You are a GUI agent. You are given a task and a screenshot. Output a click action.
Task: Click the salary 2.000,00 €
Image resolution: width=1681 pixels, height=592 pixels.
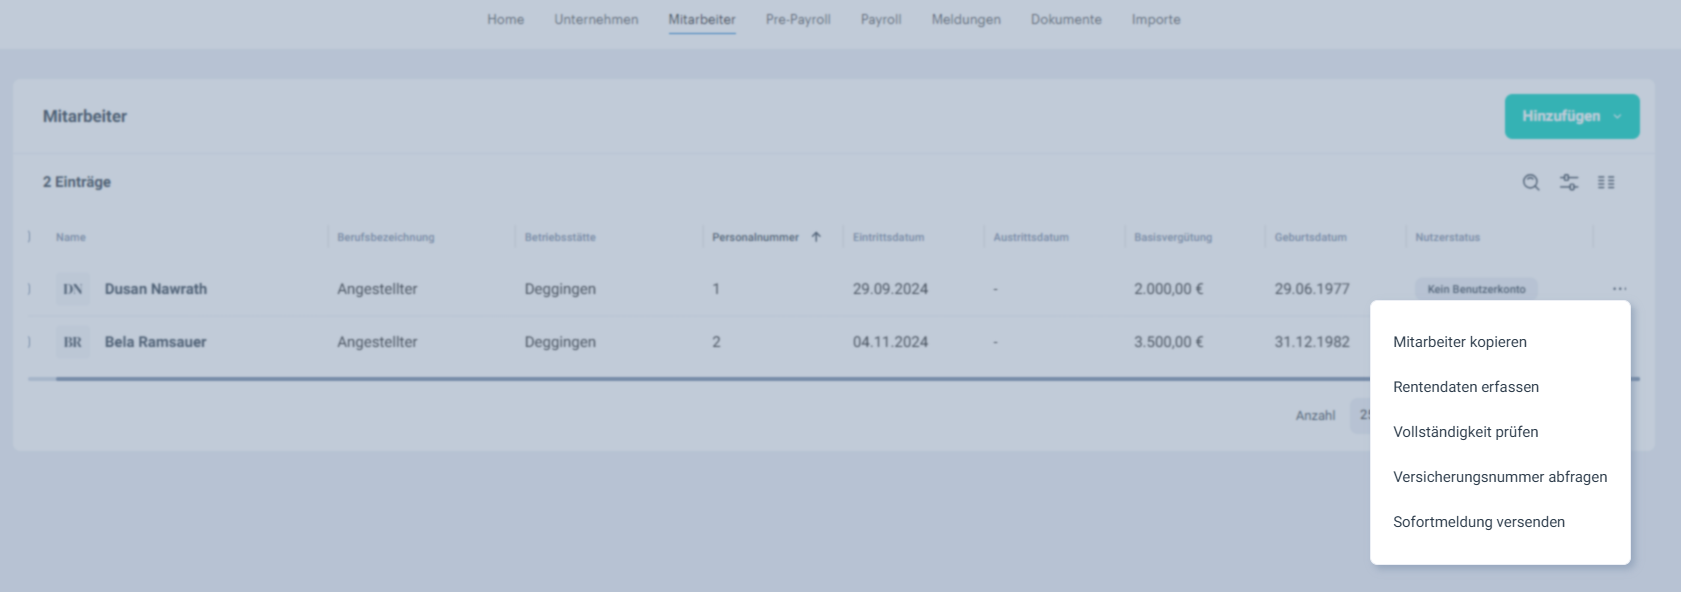click(x=1169, y=289)
